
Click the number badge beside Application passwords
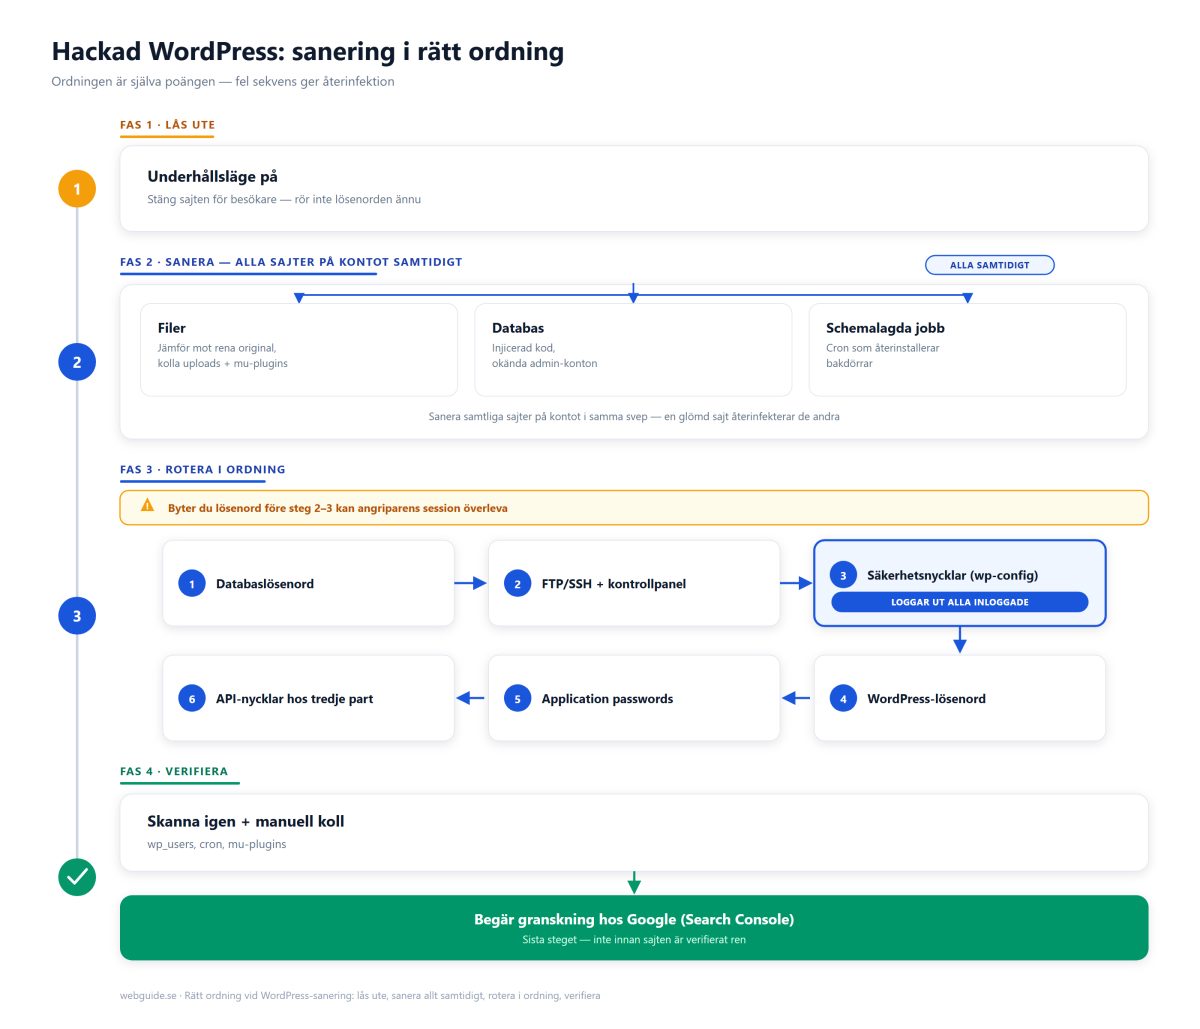(517, 699)
